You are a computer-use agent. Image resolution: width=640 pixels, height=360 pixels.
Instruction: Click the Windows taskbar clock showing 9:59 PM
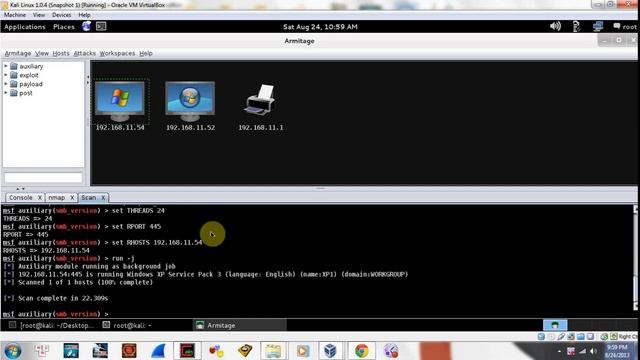tap(617, 351)
